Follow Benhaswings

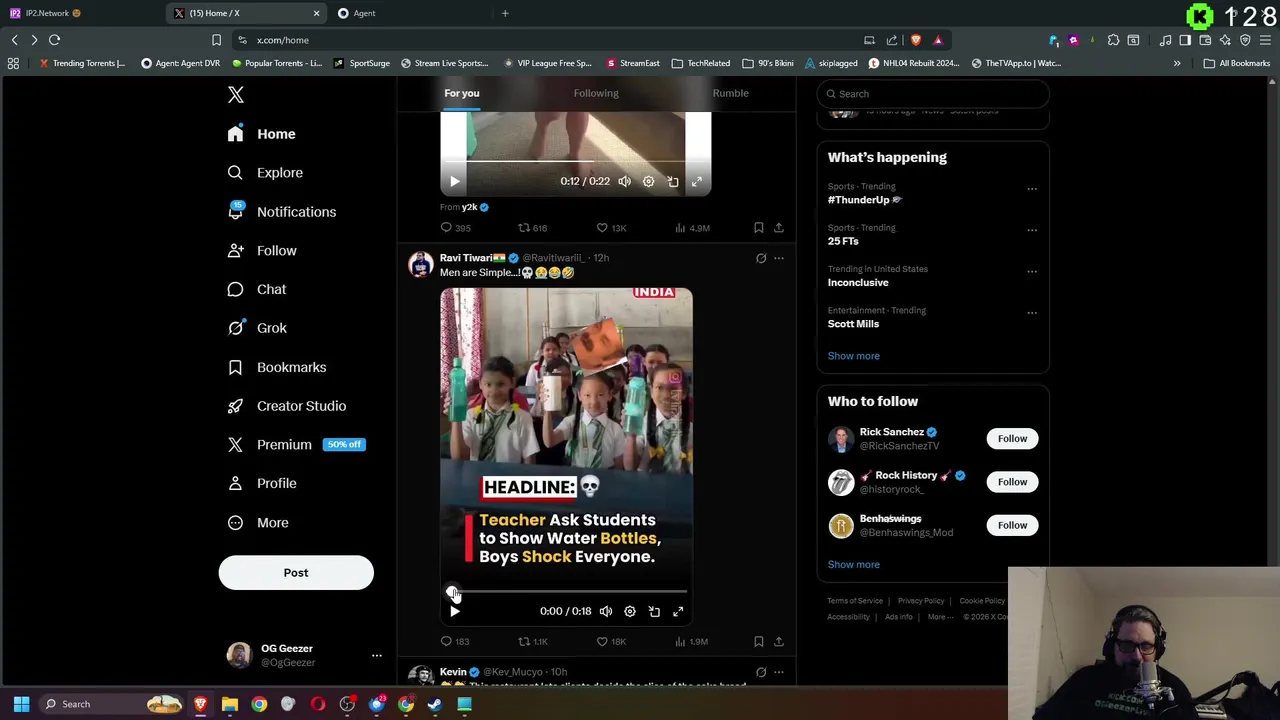tap(1012, 525)
